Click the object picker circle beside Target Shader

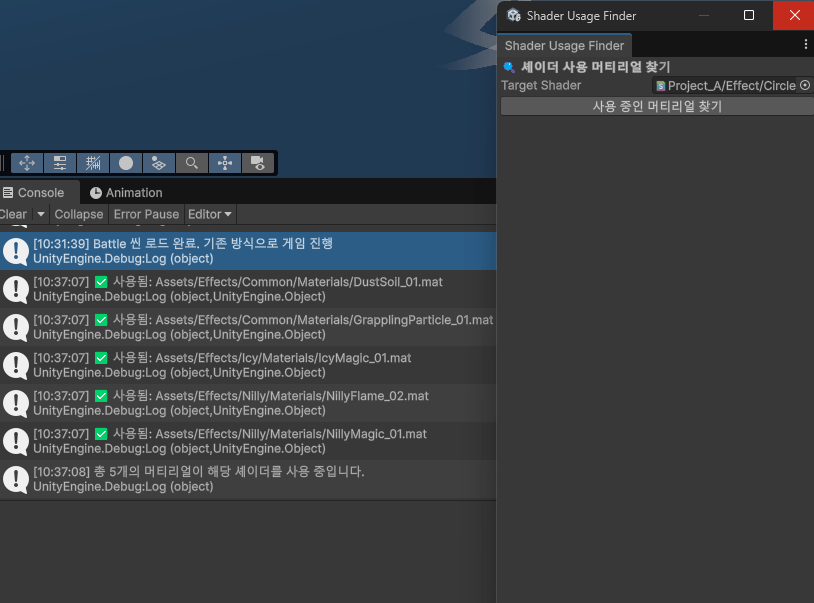click(805, 86)
